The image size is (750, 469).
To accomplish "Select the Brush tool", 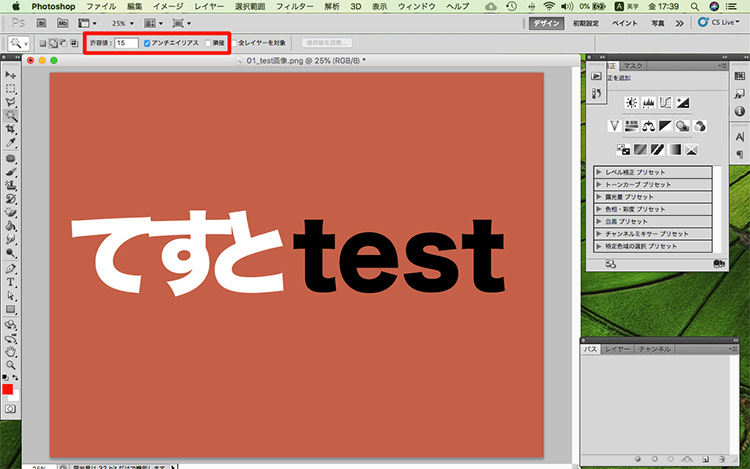I will (x=11, y=172).
